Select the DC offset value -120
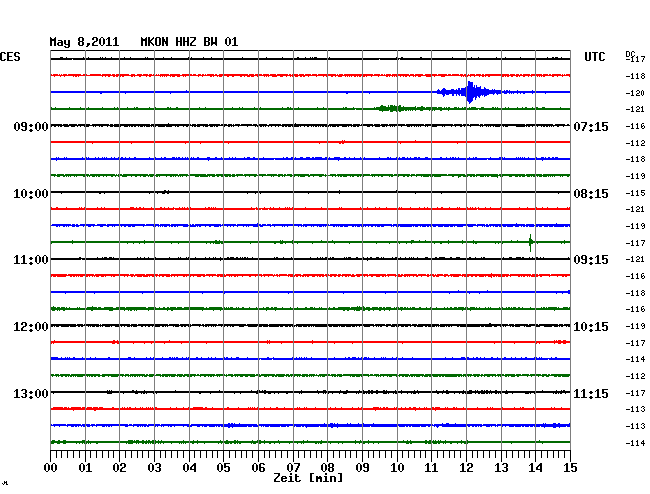Image resolution: width=650 pixels, height=494 pixels. tap(635, 93)
